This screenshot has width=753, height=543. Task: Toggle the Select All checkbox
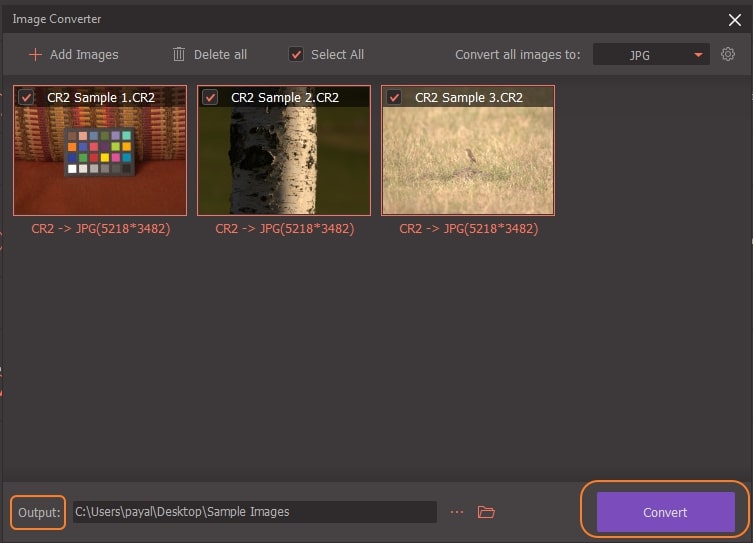(296, 55)
